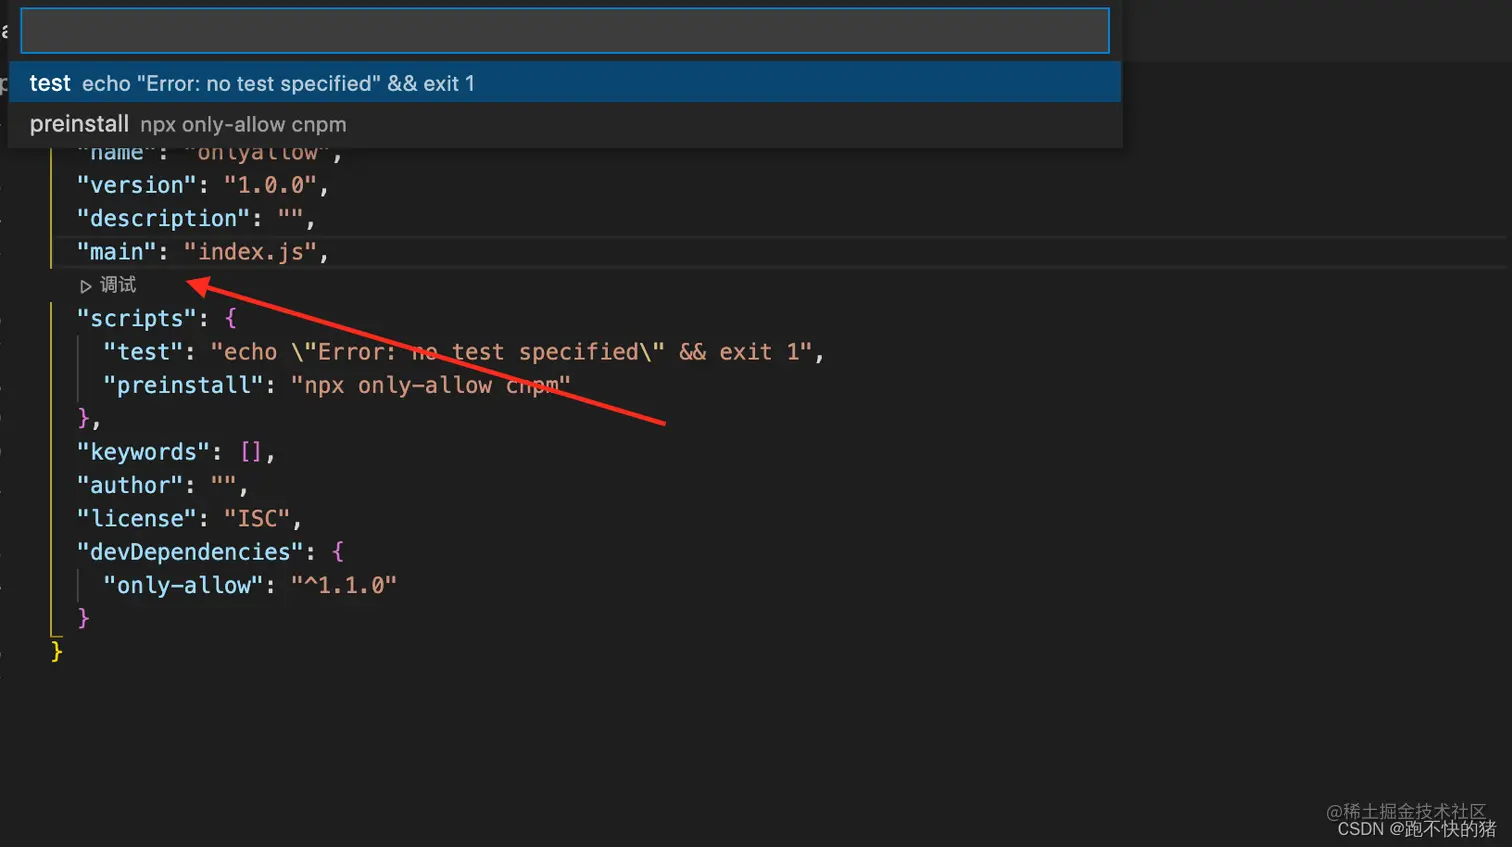
Task: Click the "index.js" value
Action: (x=250, y=252)
